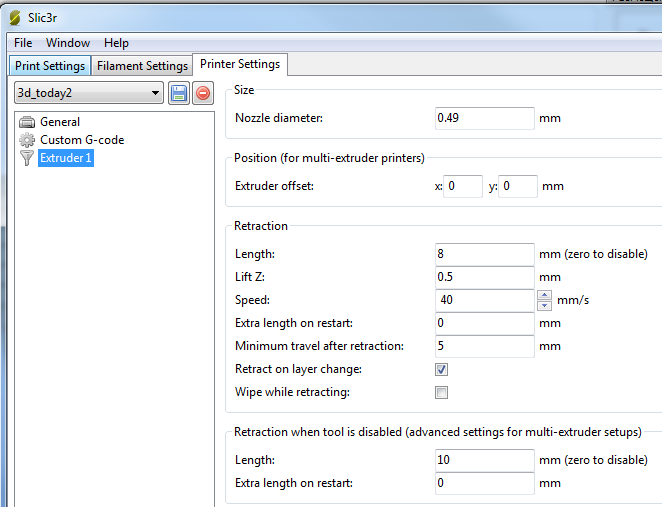Click the red delete preset icon
Image resolution: width=662 pixels, height=507 pixels.
pos(203,93)
